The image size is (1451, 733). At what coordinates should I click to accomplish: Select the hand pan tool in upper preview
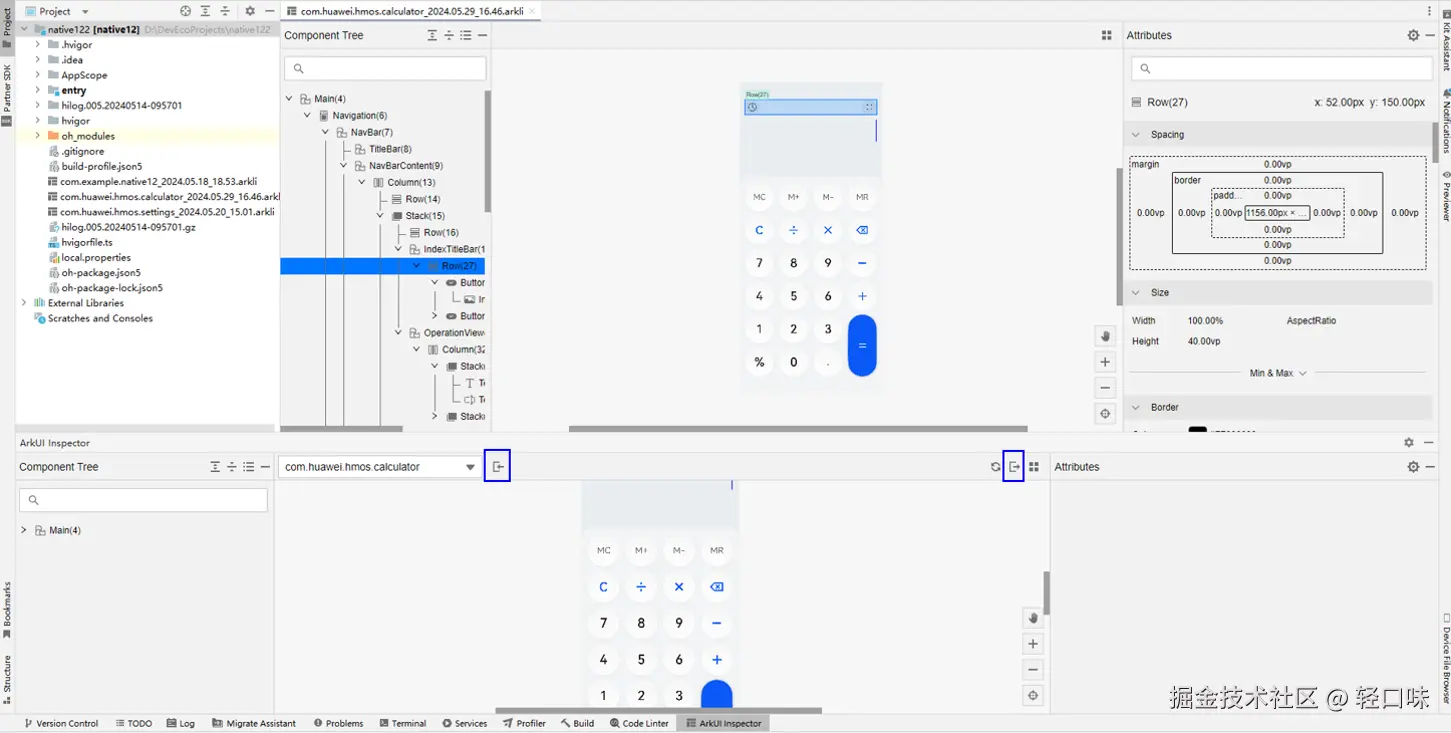1105,336
